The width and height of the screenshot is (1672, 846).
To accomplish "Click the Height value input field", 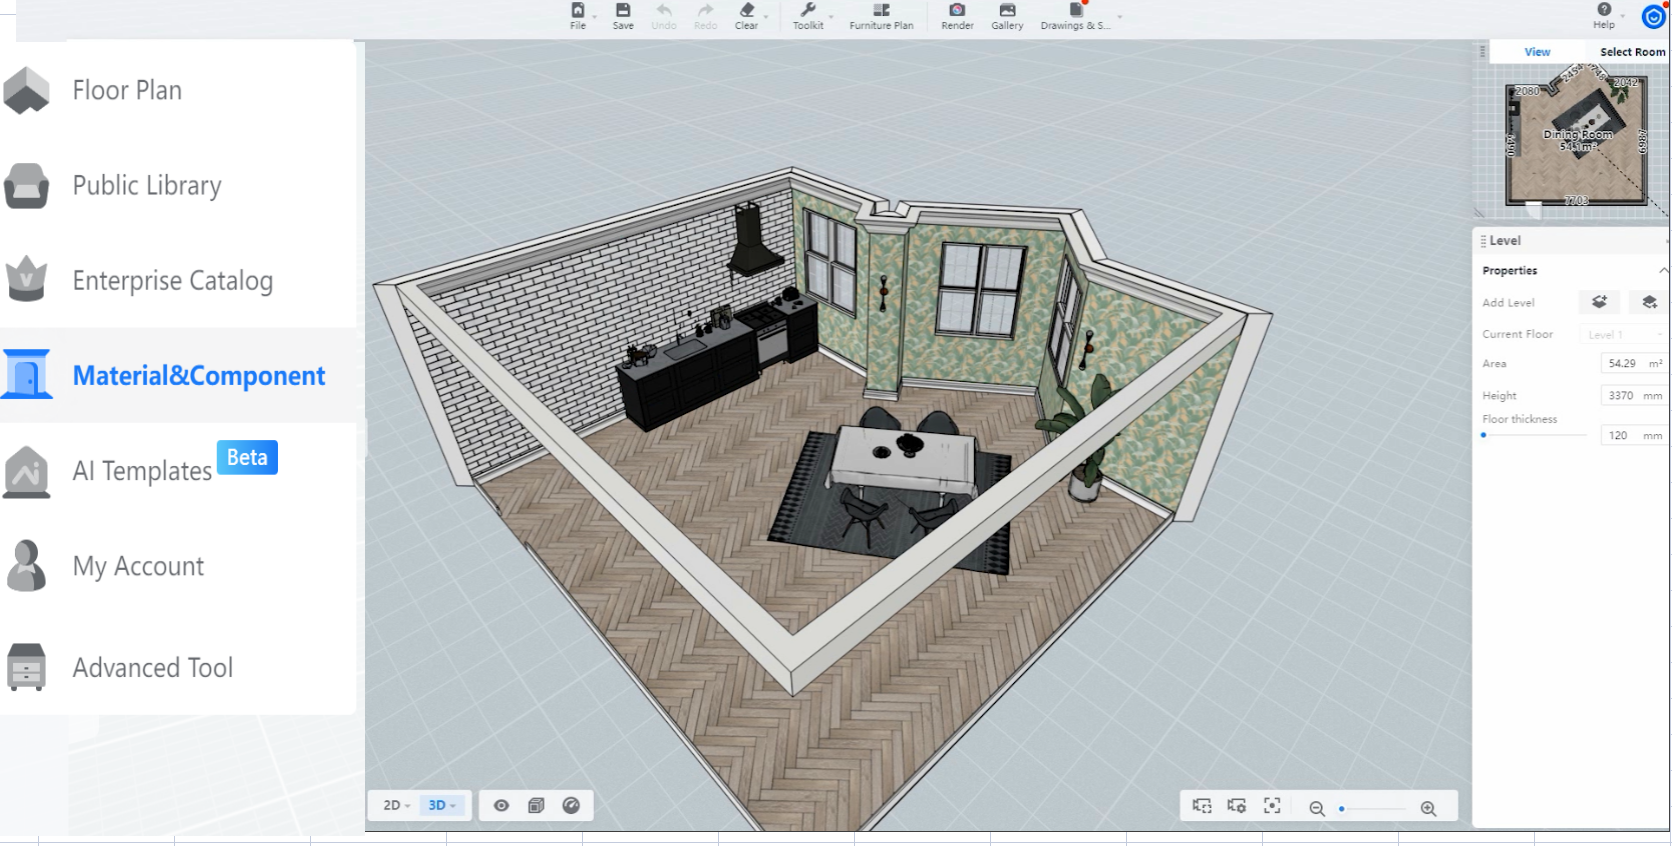I will point(1622,396).
